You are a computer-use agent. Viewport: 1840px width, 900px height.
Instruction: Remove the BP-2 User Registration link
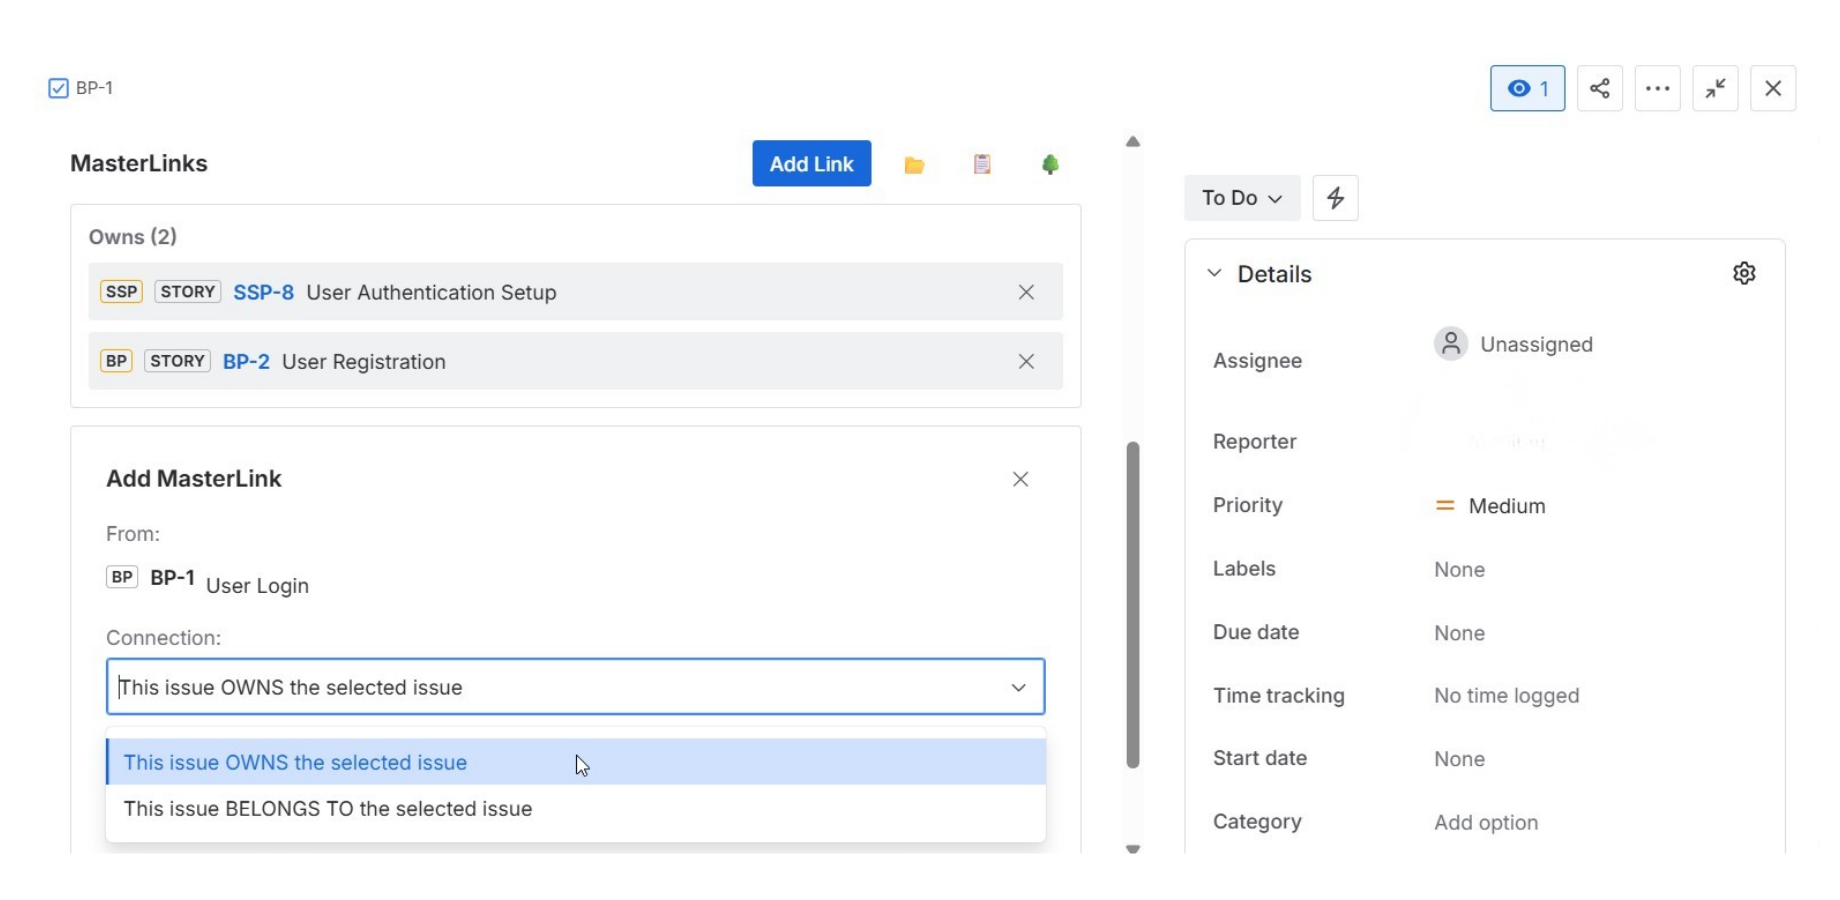click(x=1026, y=361)
